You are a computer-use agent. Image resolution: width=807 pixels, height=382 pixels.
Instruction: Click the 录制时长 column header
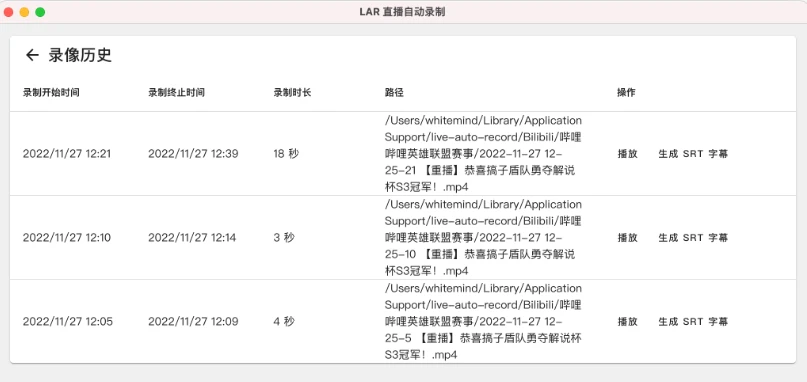click(292, 93)
